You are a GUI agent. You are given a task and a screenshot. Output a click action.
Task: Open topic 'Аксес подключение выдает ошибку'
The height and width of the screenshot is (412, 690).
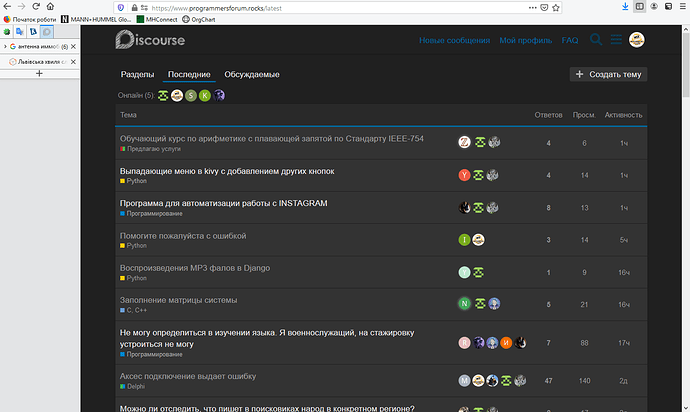(x=188, y=376)
